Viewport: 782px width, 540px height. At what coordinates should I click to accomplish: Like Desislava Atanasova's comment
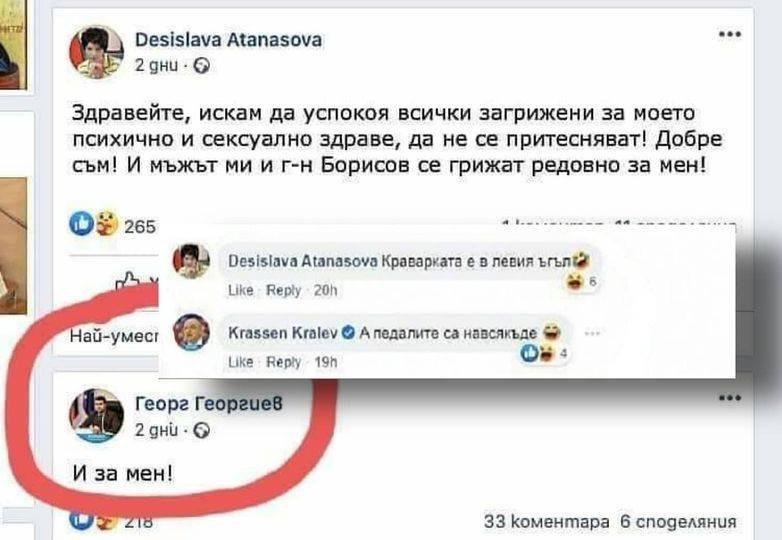tap(241, 290)
